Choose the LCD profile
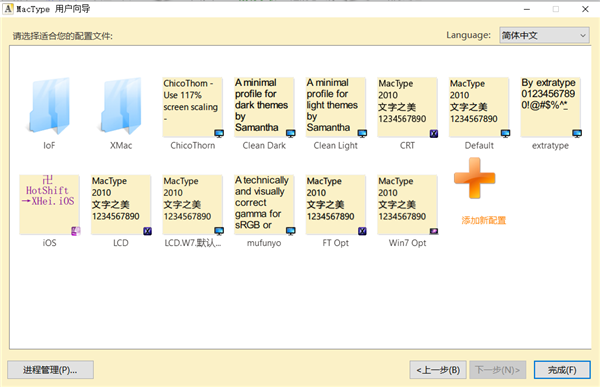600x387 pixels. tap(121, 205)
